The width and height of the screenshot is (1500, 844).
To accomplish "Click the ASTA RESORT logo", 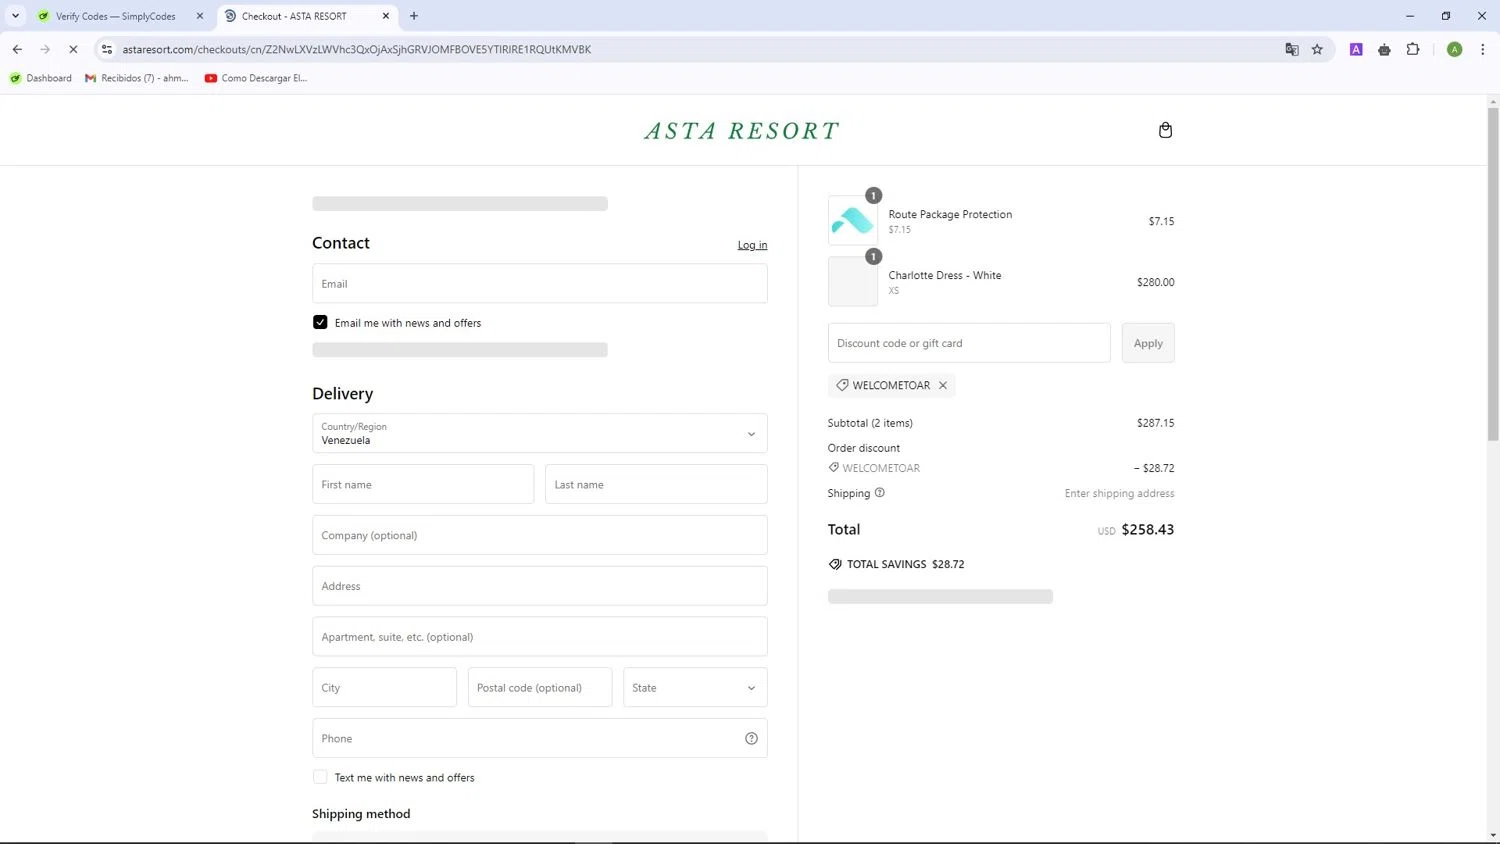I will [742, 131].
